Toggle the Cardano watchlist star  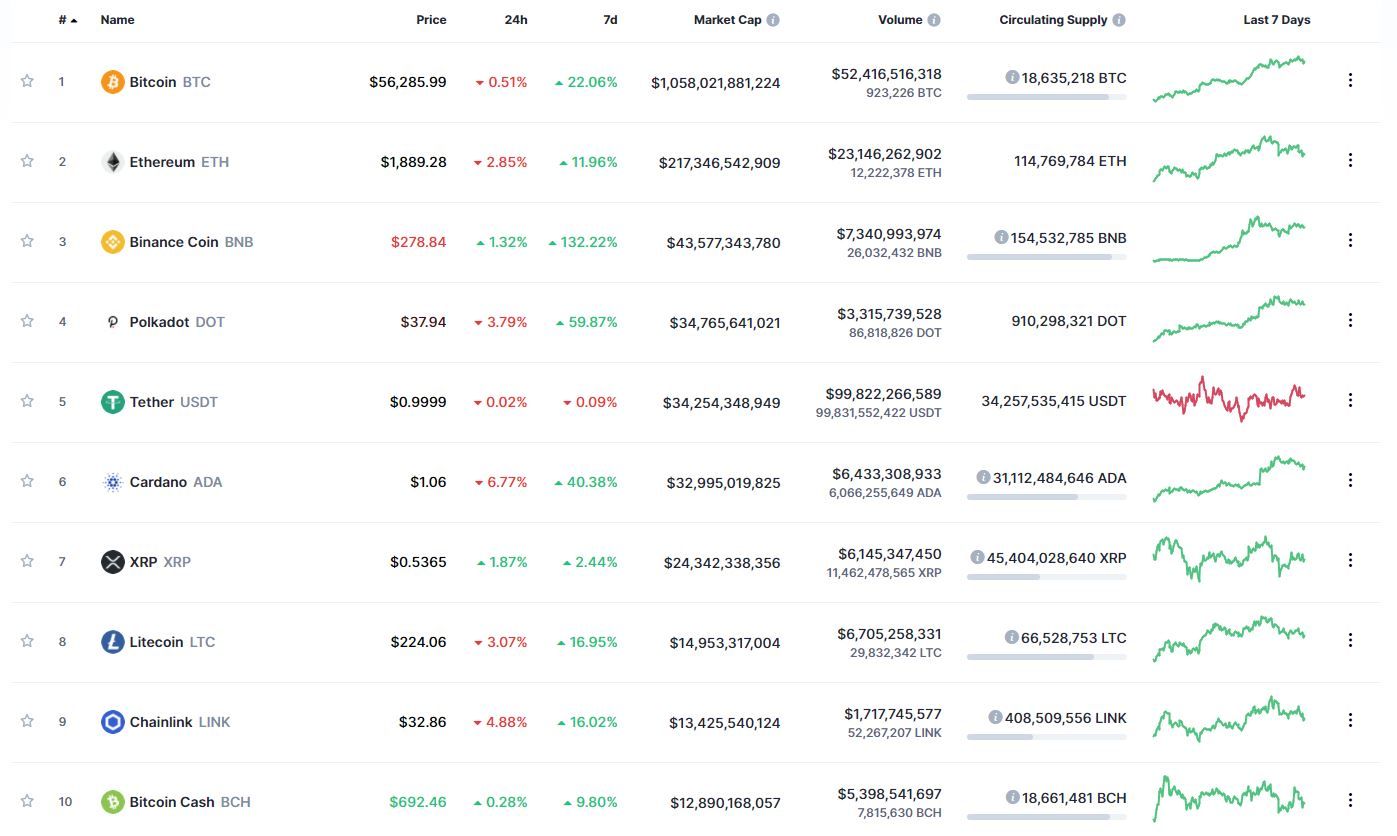(27, 481)
